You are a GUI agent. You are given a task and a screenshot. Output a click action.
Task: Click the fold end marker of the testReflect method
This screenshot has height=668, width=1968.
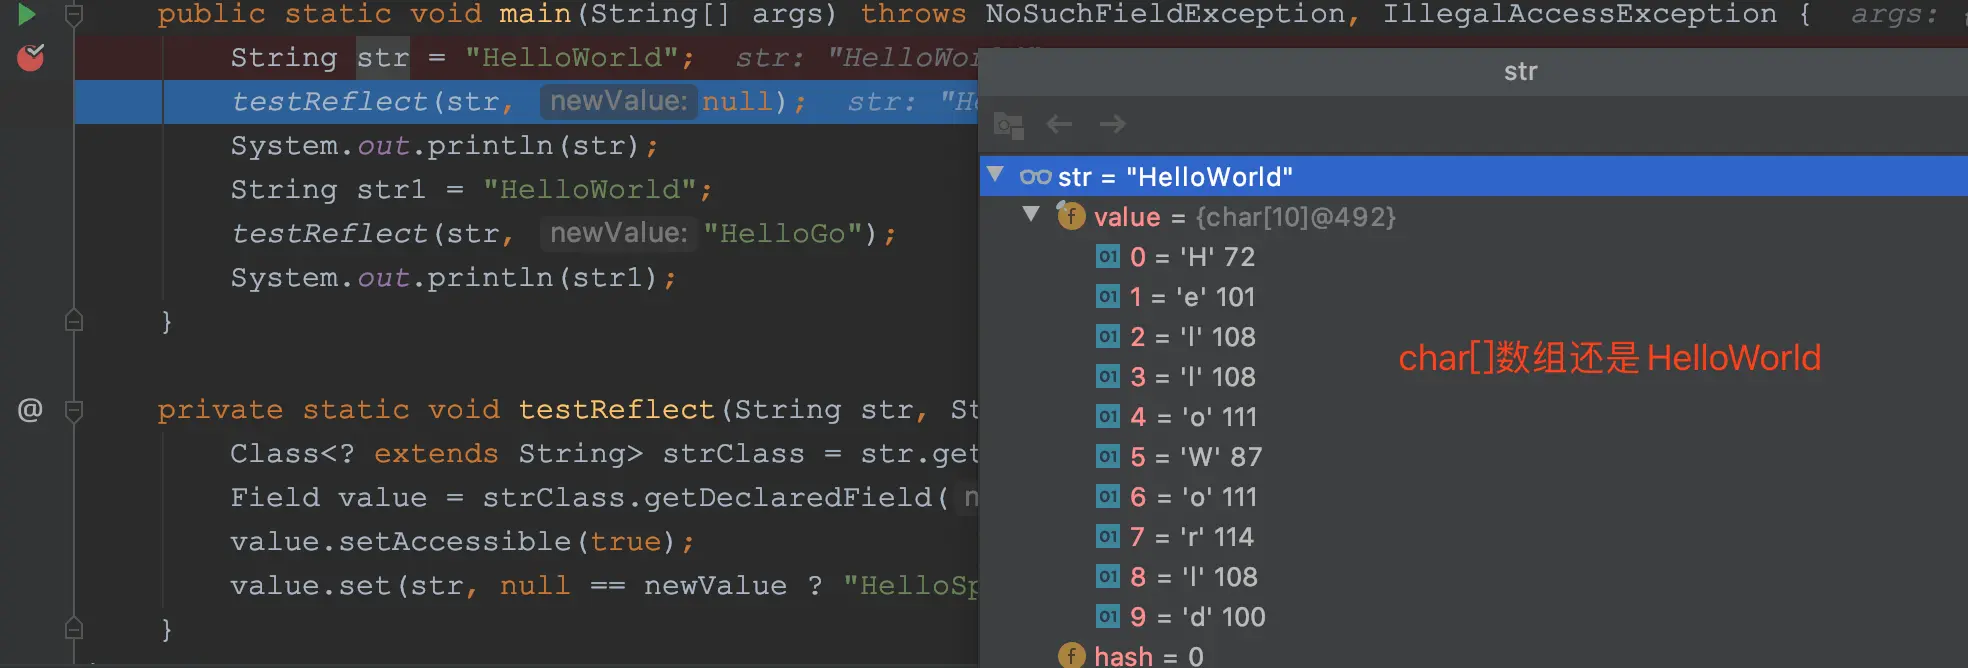(73, 629)
